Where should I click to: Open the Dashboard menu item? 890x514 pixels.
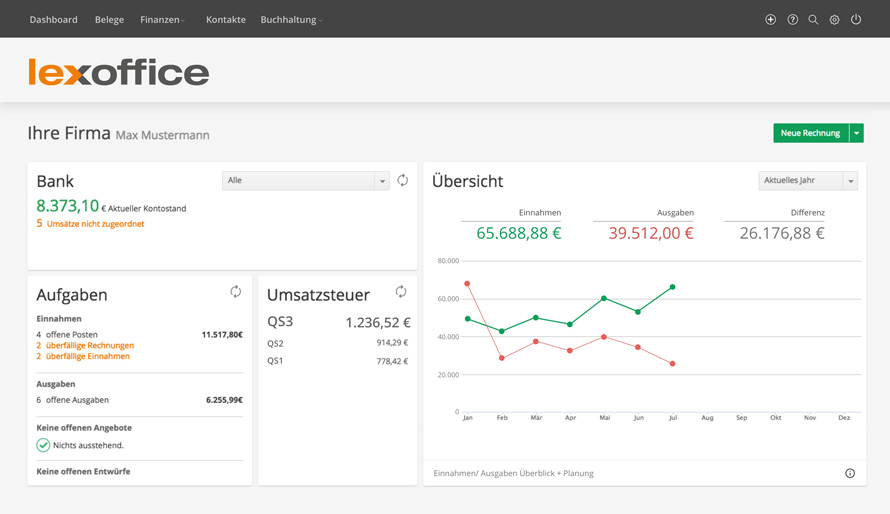point(53,20)
